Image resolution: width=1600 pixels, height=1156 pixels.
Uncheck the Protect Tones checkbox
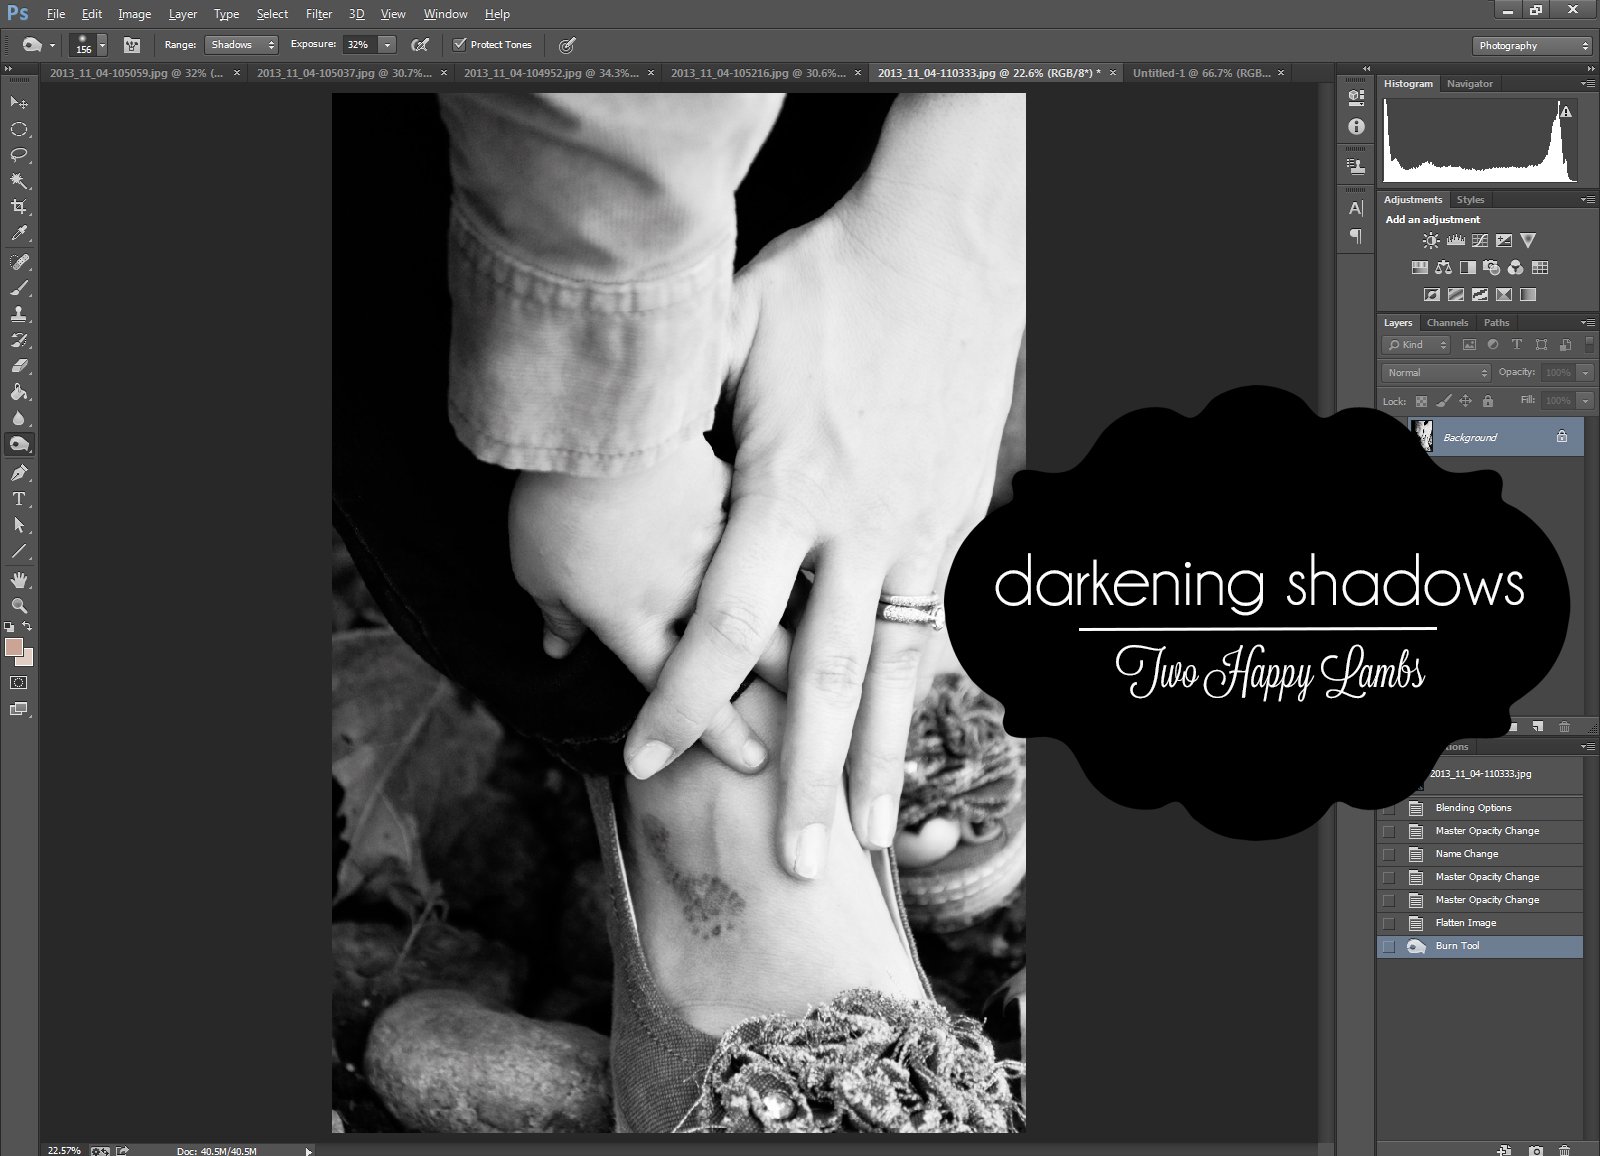tap(460, 45)
